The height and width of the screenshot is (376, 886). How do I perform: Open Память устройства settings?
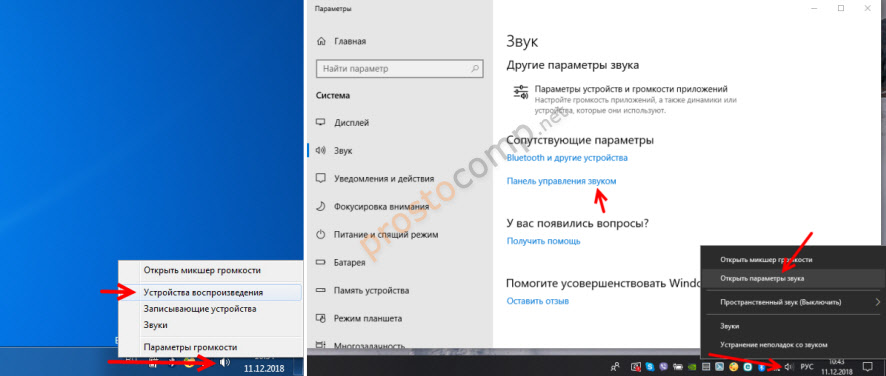point(400,291)
